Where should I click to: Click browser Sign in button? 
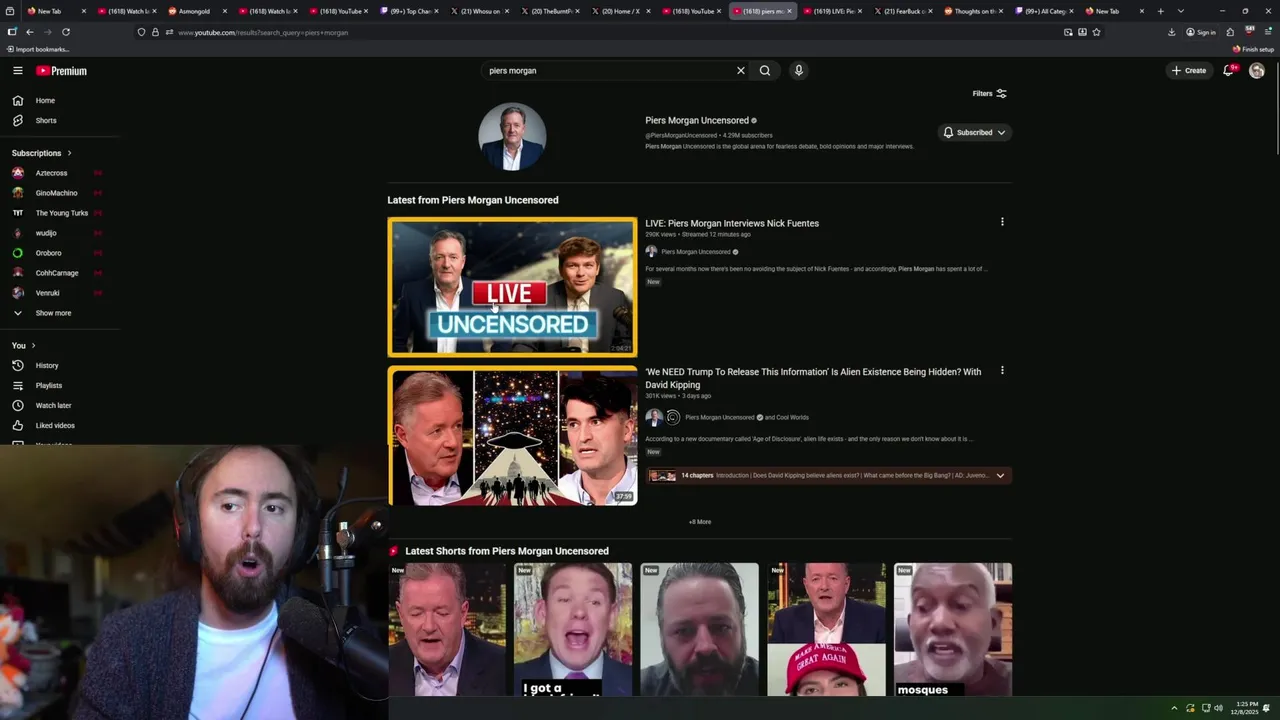(1200, 32)
